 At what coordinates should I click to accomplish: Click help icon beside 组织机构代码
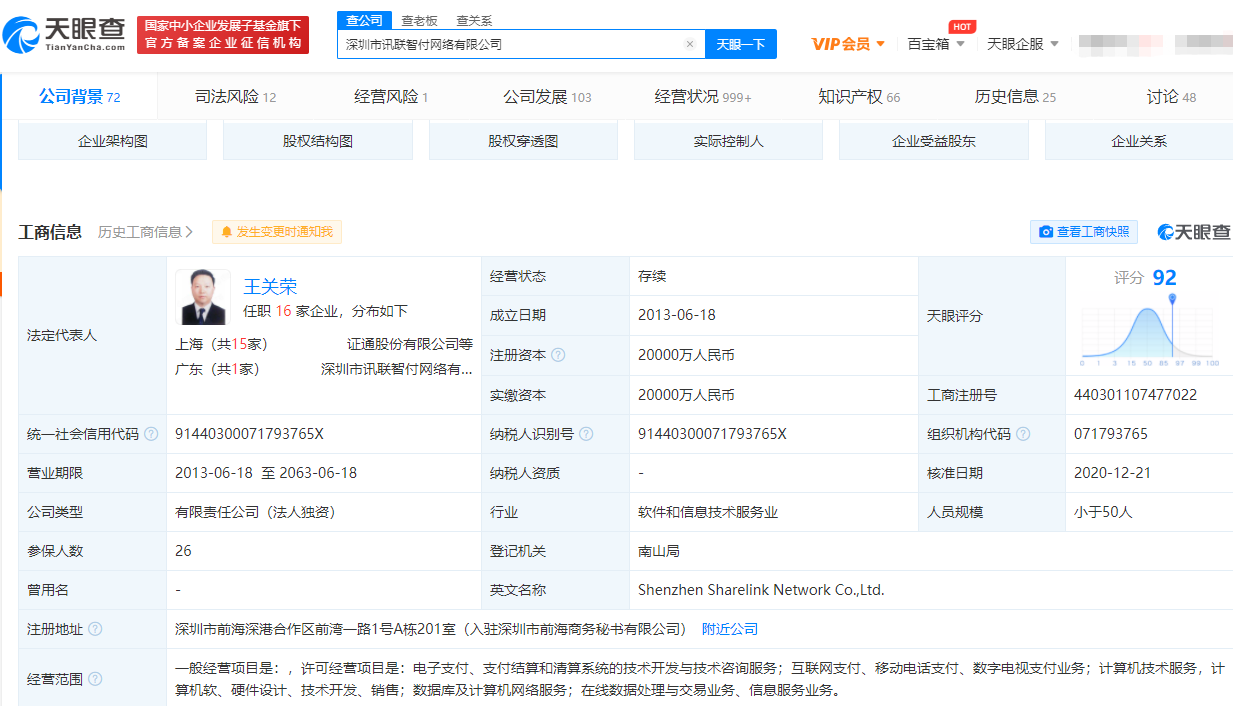(x=1024, y=434)
